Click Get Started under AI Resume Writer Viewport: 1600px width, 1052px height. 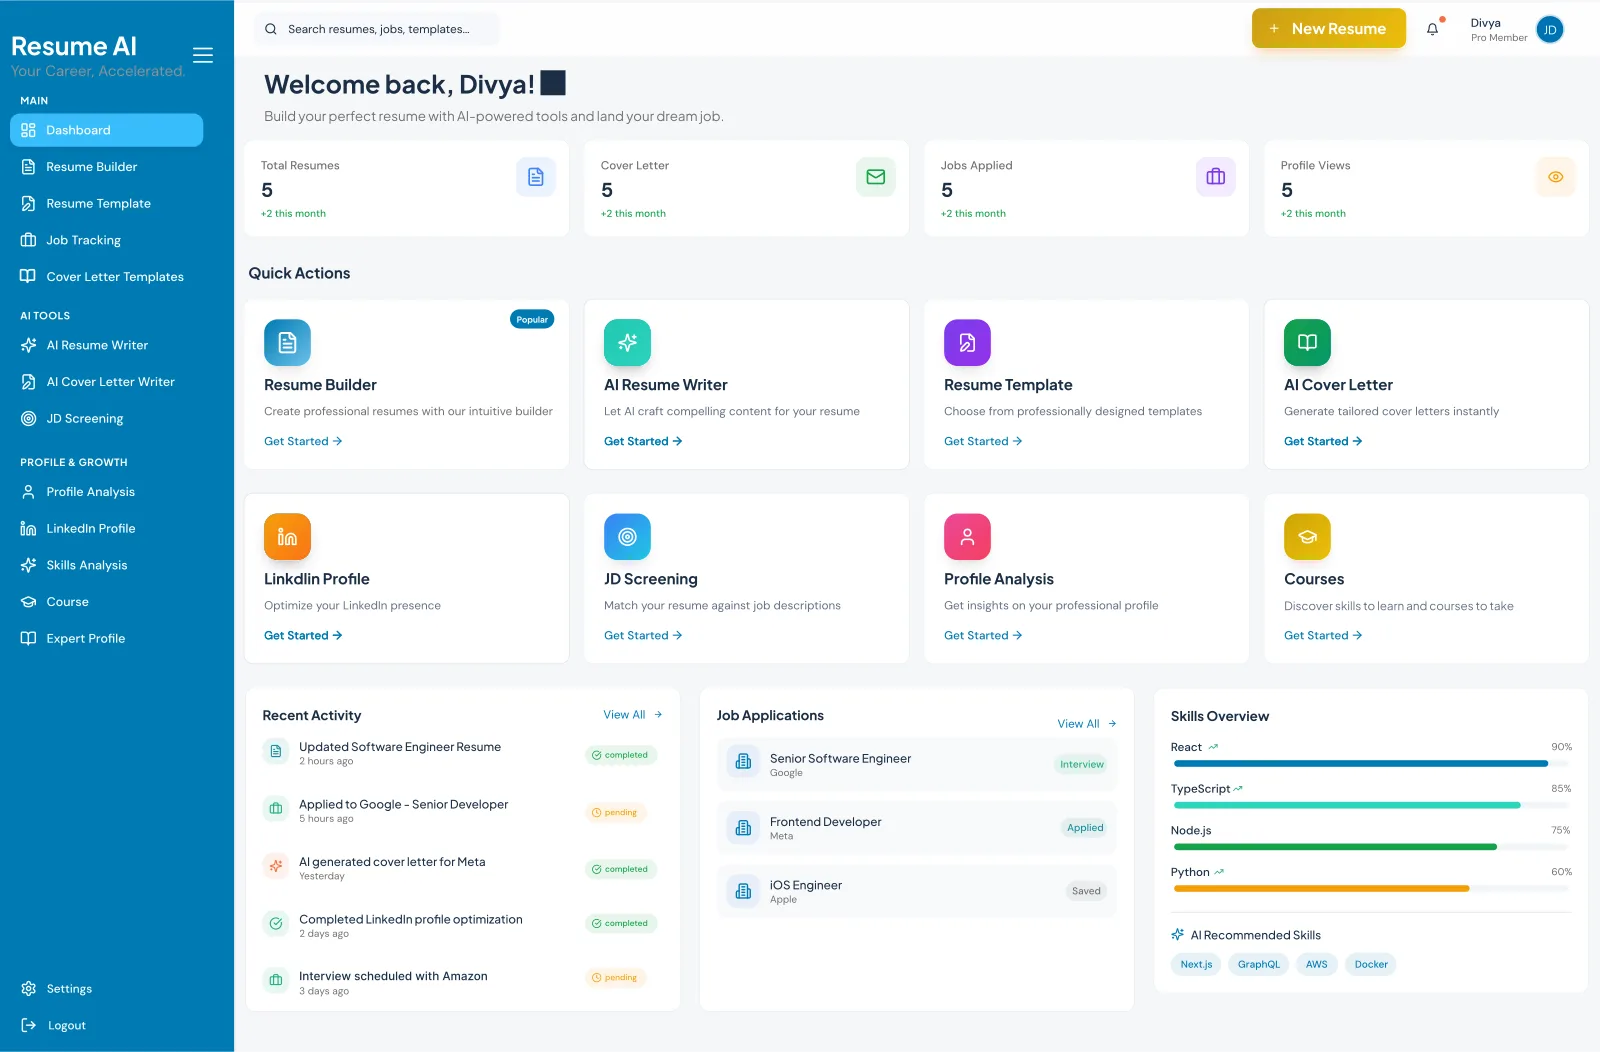[x=643, y=441]
